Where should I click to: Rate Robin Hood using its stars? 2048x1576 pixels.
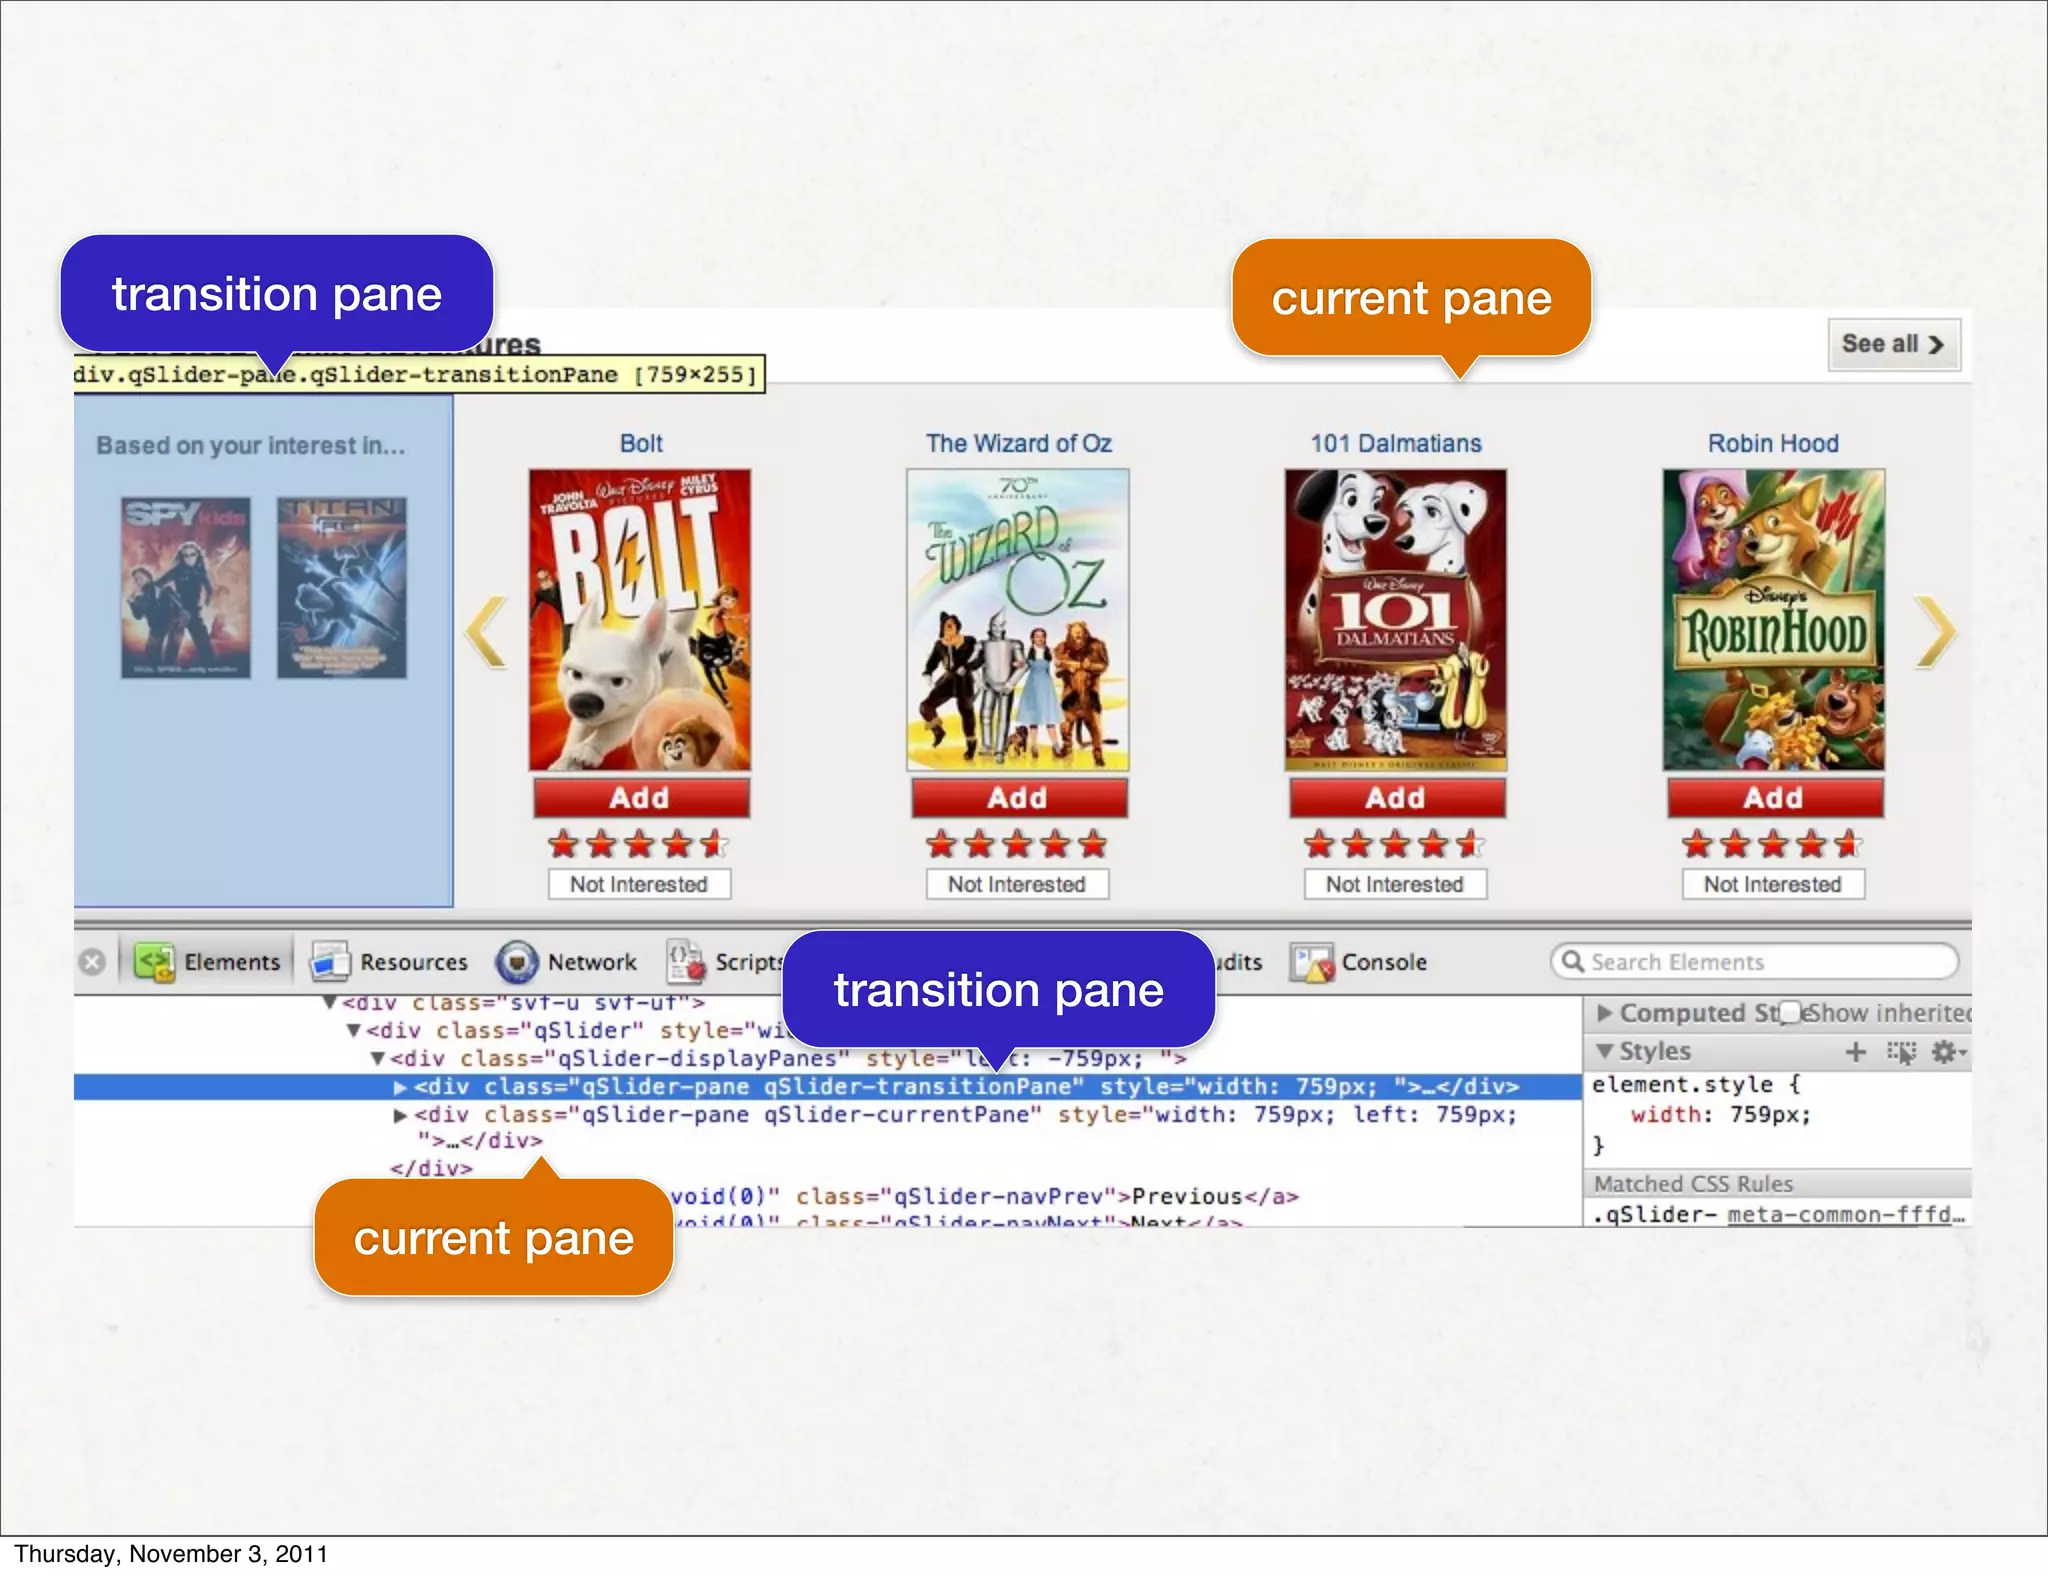coord(1773,845)
